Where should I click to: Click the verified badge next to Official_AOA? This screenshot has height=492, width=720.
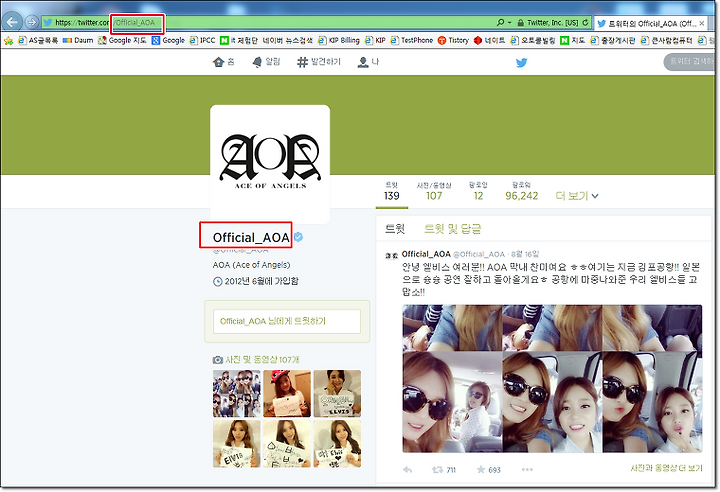[298, 237]
